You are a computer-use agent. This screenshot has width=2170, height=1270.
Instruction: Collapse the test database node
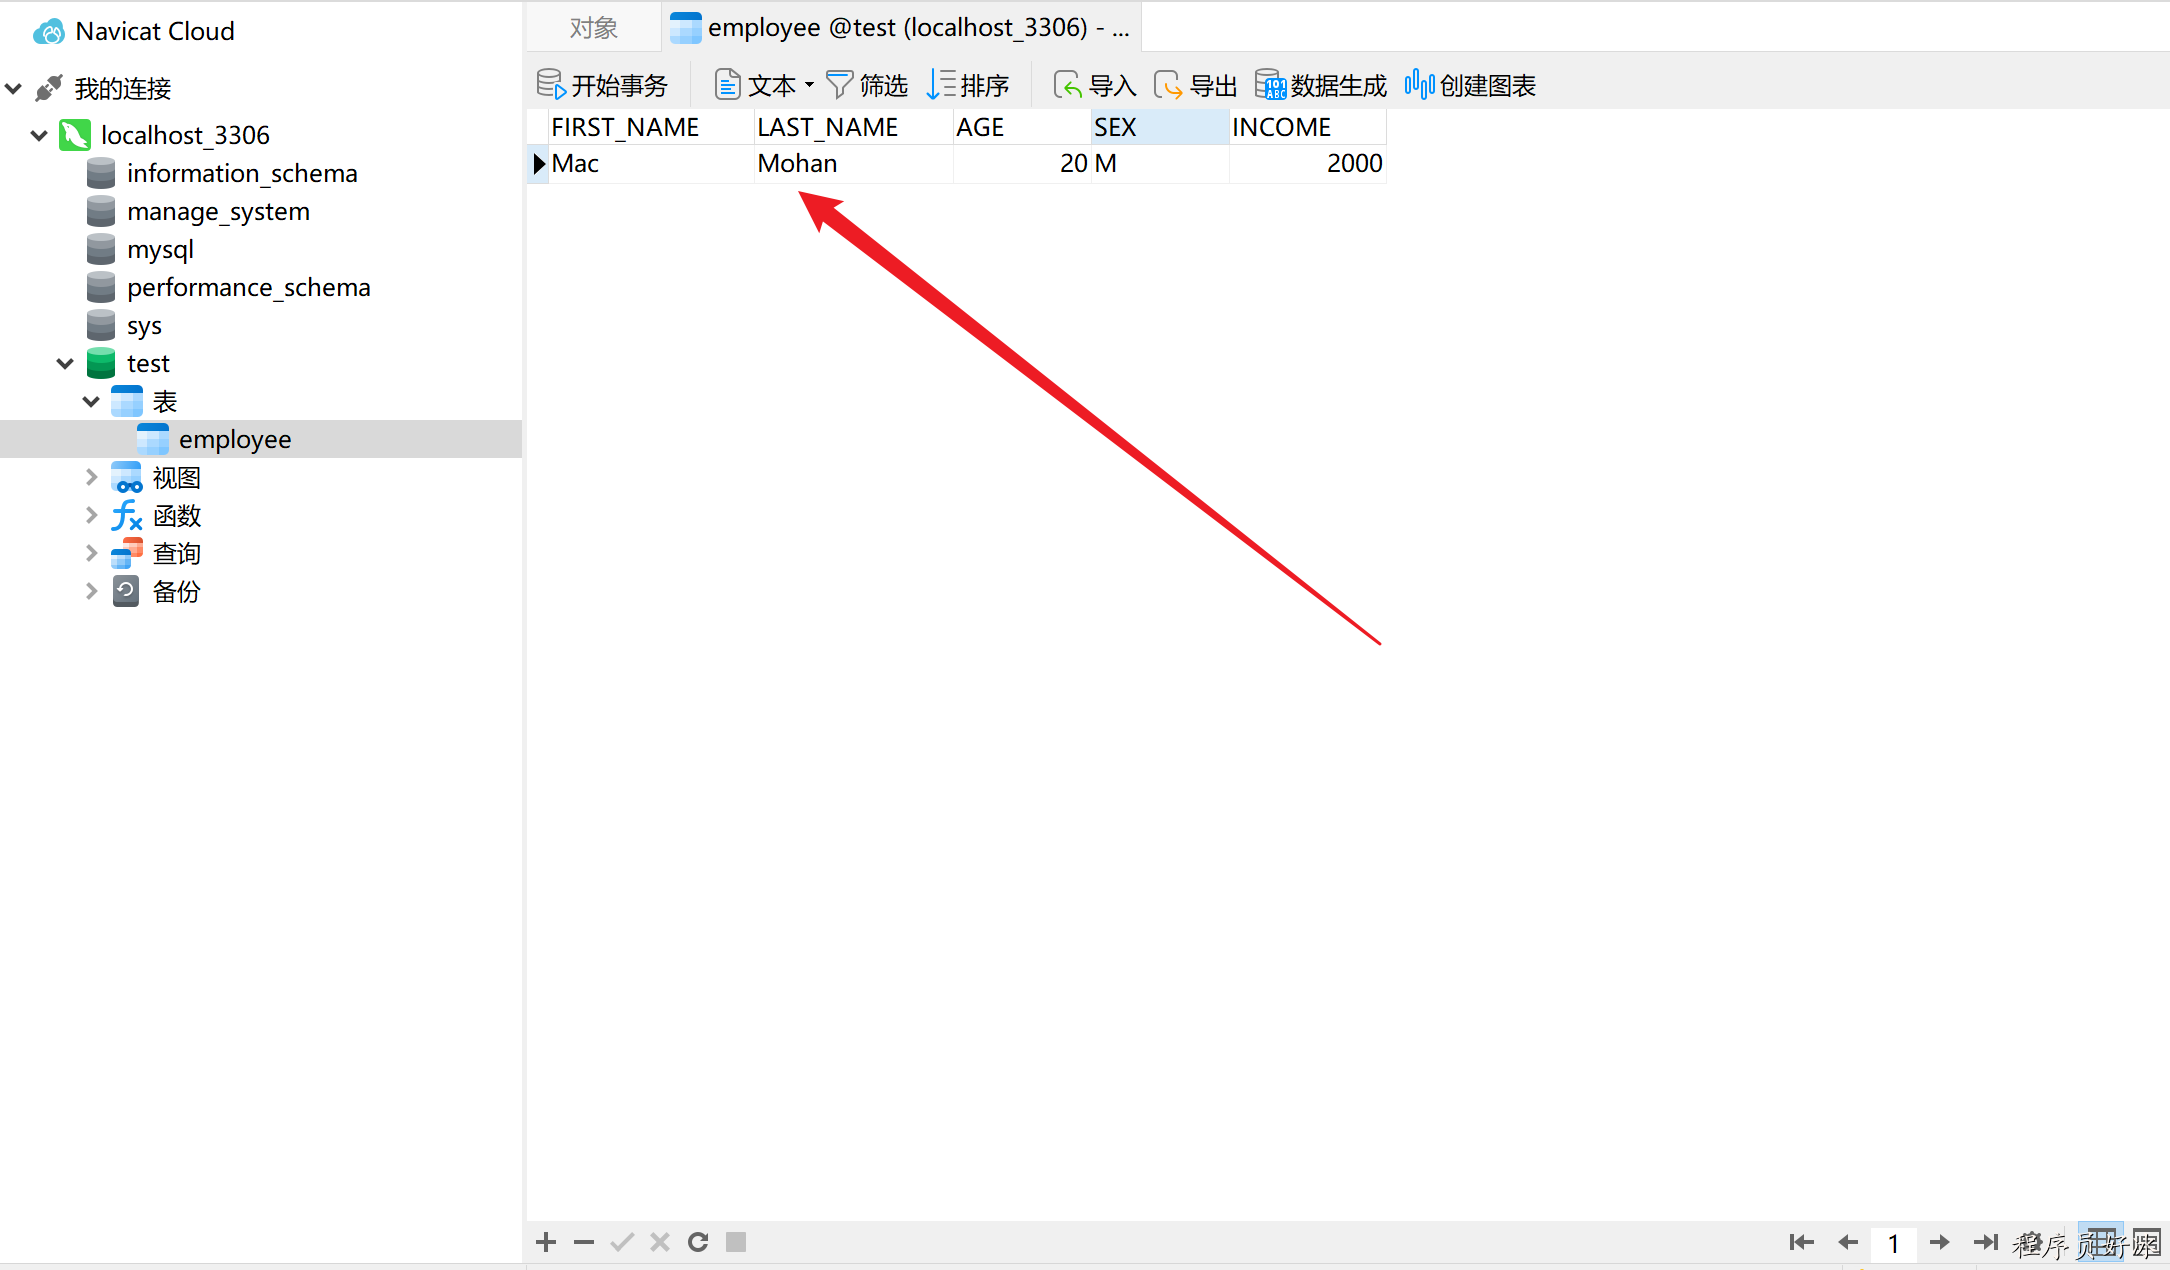65,363
